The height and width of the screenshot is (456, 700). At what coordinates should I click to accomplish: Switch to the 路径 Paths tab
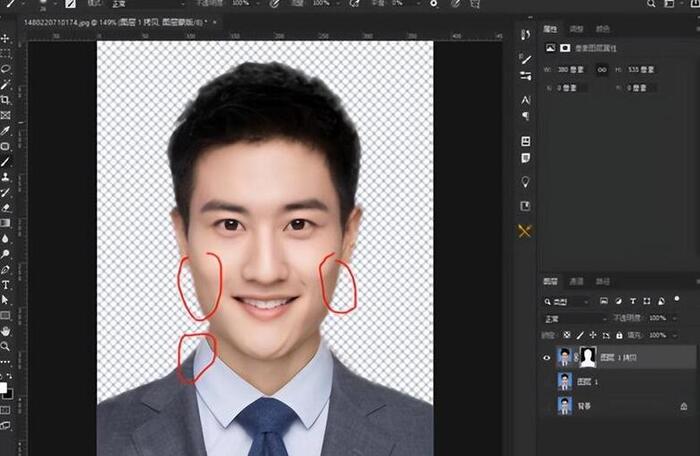[x=603, y=281]
